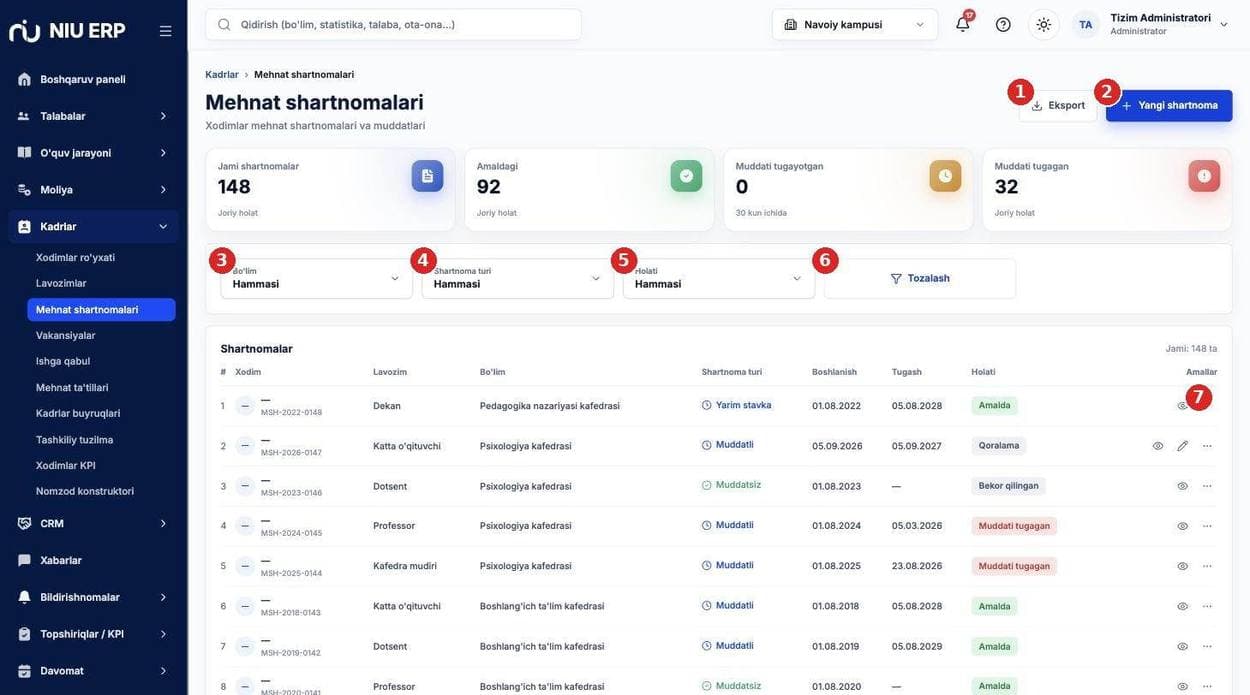
Task: Click the Eksport button
Action: point(1058,106)
